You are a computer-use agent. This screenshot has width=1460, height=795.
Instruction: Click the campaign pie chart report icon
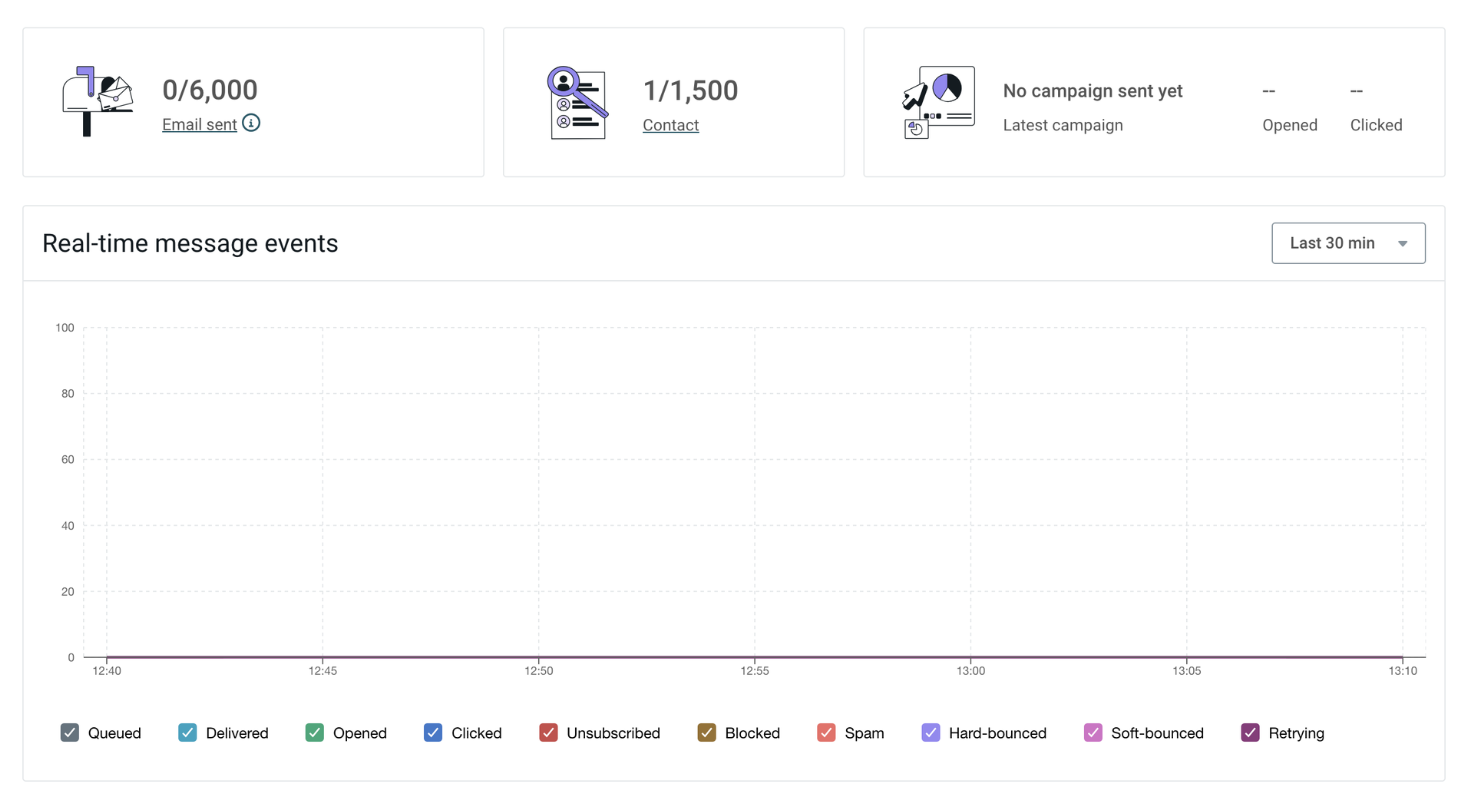coord(938,103)
